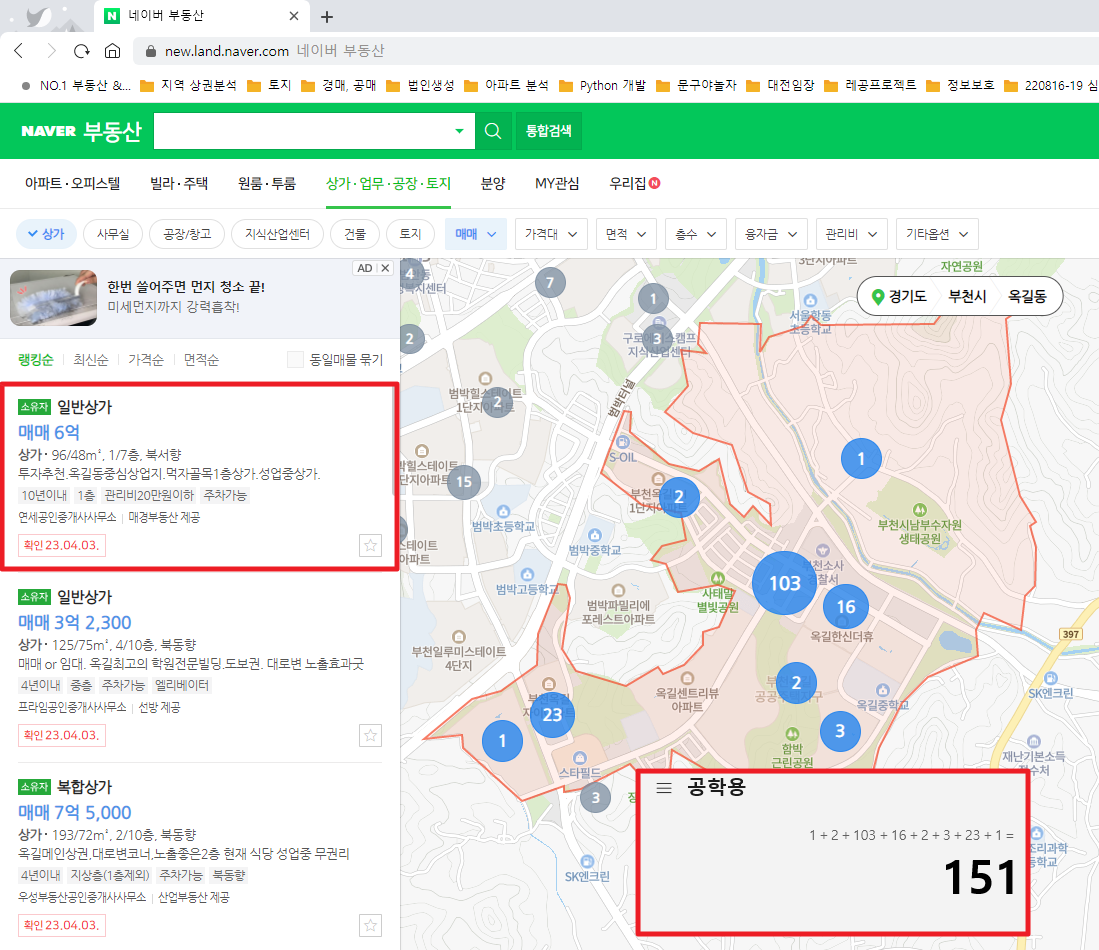The image size is (1099, 950).
Task: Click the NAVER 부동산 logo
Action: coord(81,130)
